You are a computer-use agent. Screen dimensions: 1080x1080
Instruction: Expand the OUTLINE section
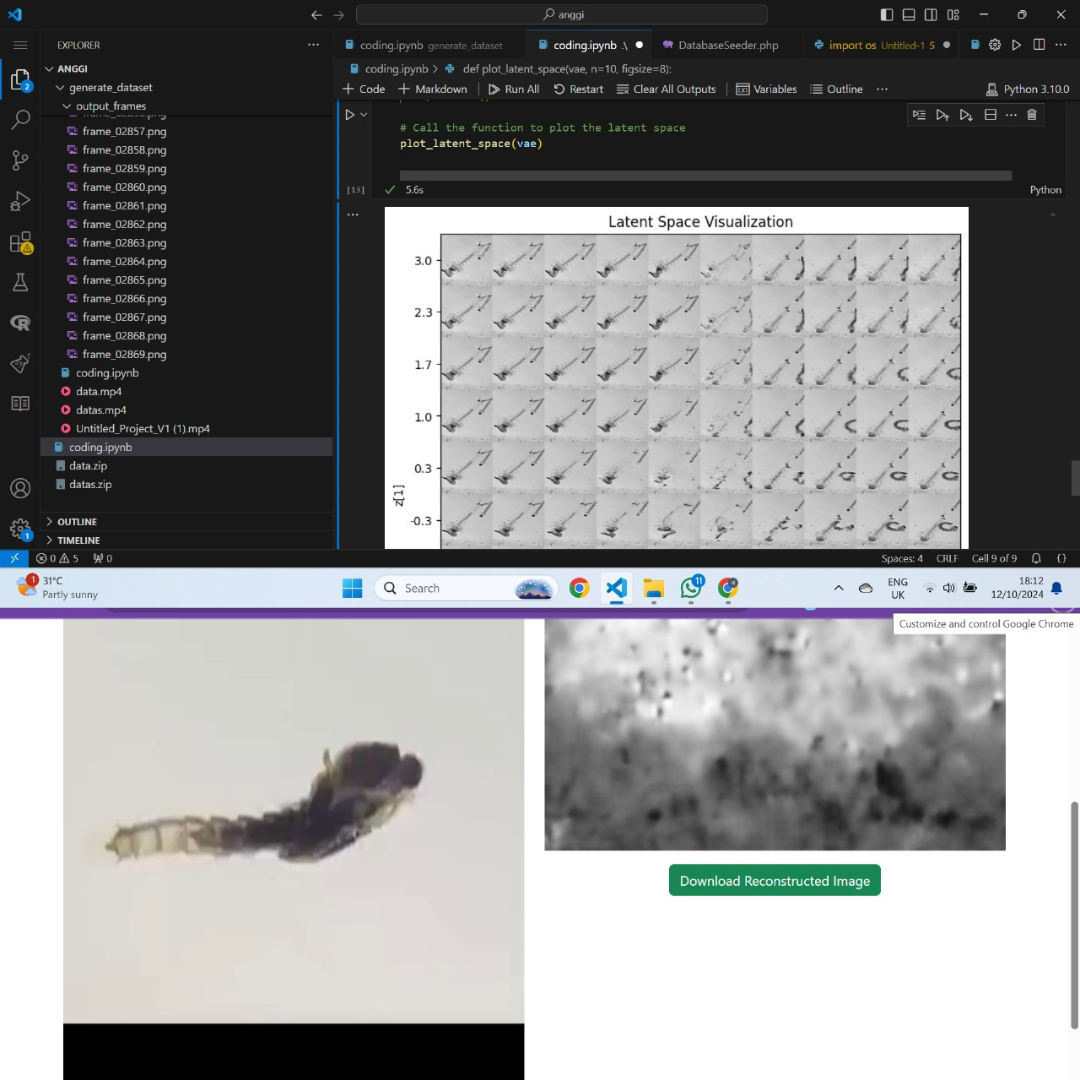pyautogui.click(x=77, y=522)
